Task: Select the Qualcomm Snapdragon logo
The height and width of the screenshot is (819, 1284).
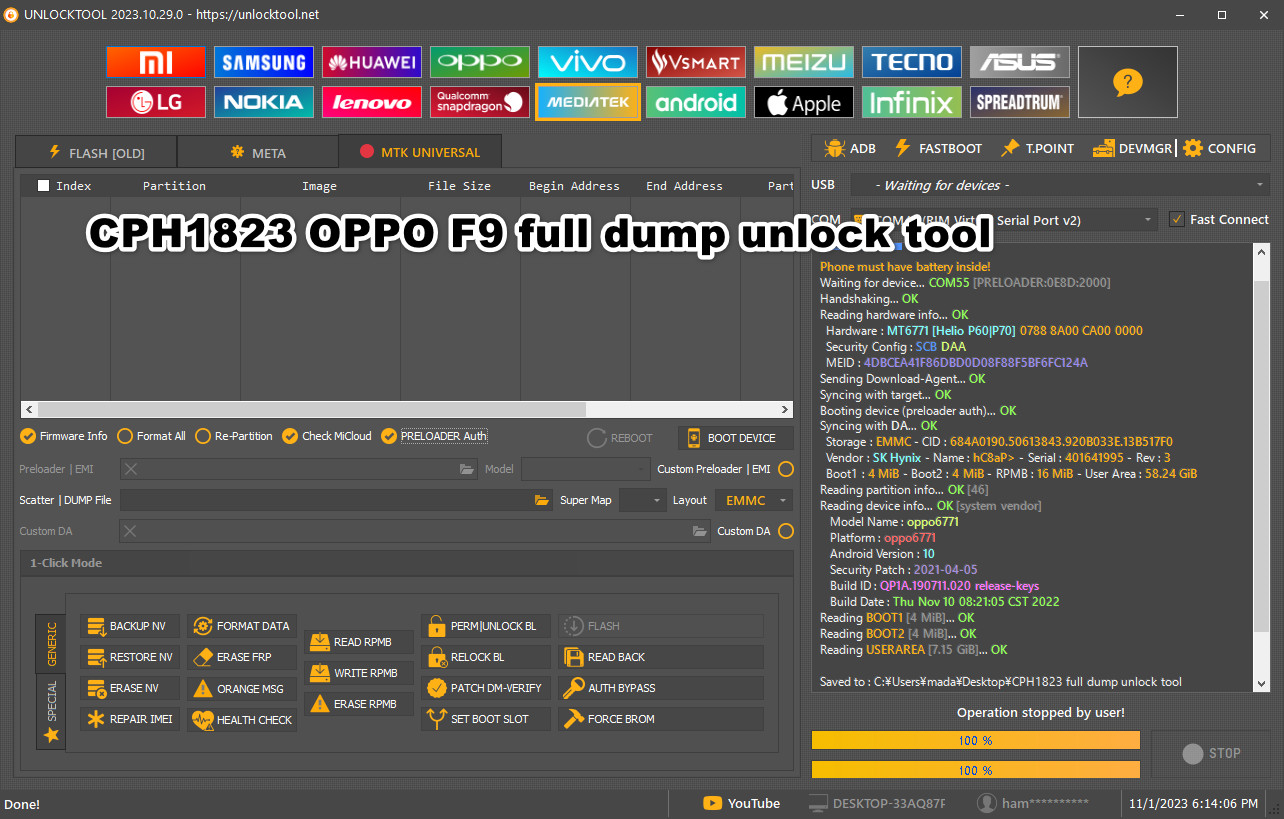Action: click(480, 102)
